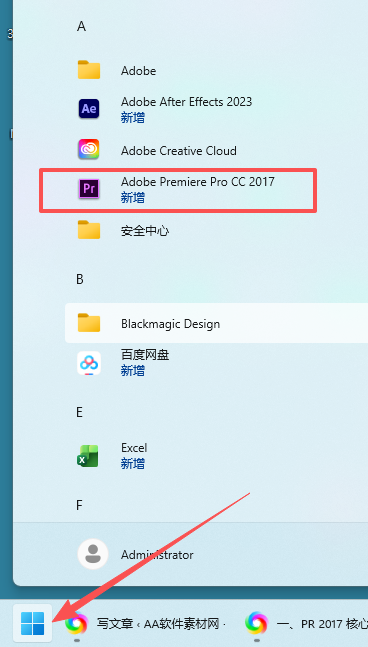
Task: Click the Adobe Premiere Pro CC 2017 label
Action: (198, 182)
